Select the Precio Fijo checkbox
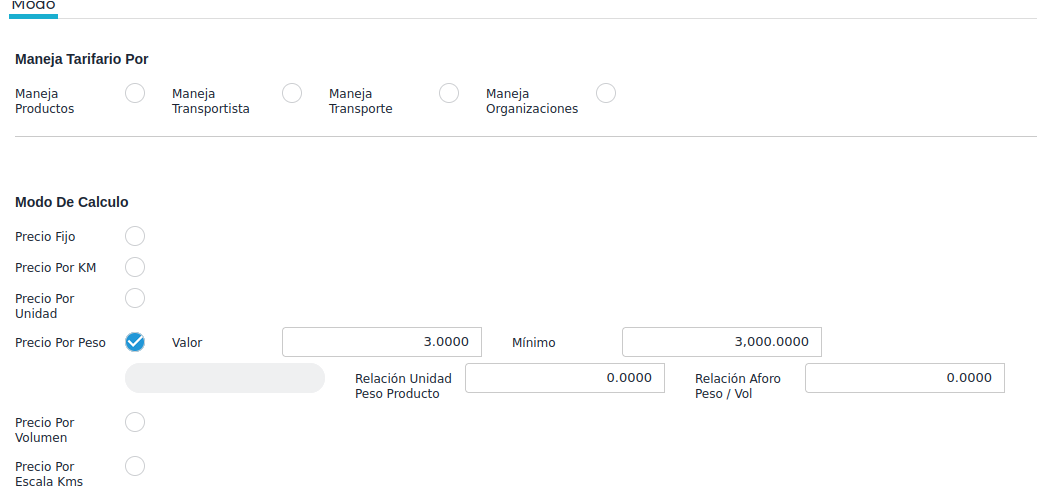 click(135, 236)
